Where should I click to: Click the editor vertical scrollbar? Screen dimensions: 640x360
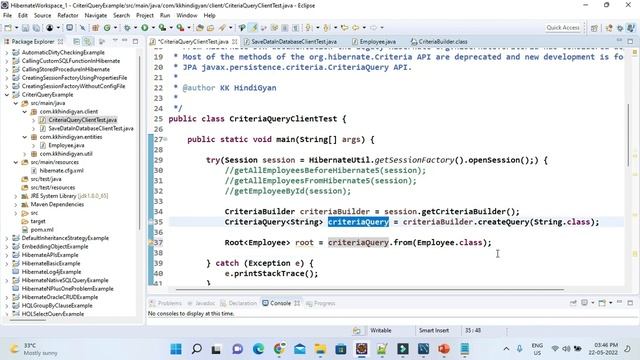coord(629,135)
